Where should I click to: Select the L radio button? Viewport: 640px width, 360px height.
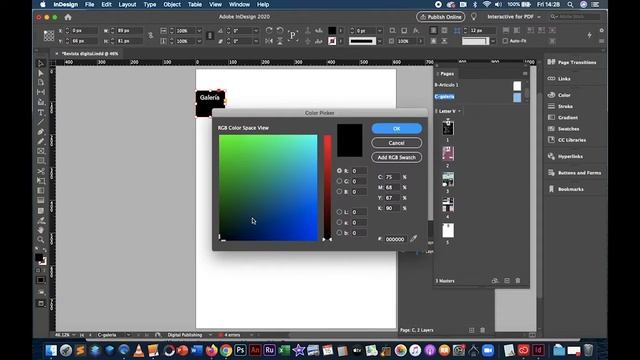[339, 212]
